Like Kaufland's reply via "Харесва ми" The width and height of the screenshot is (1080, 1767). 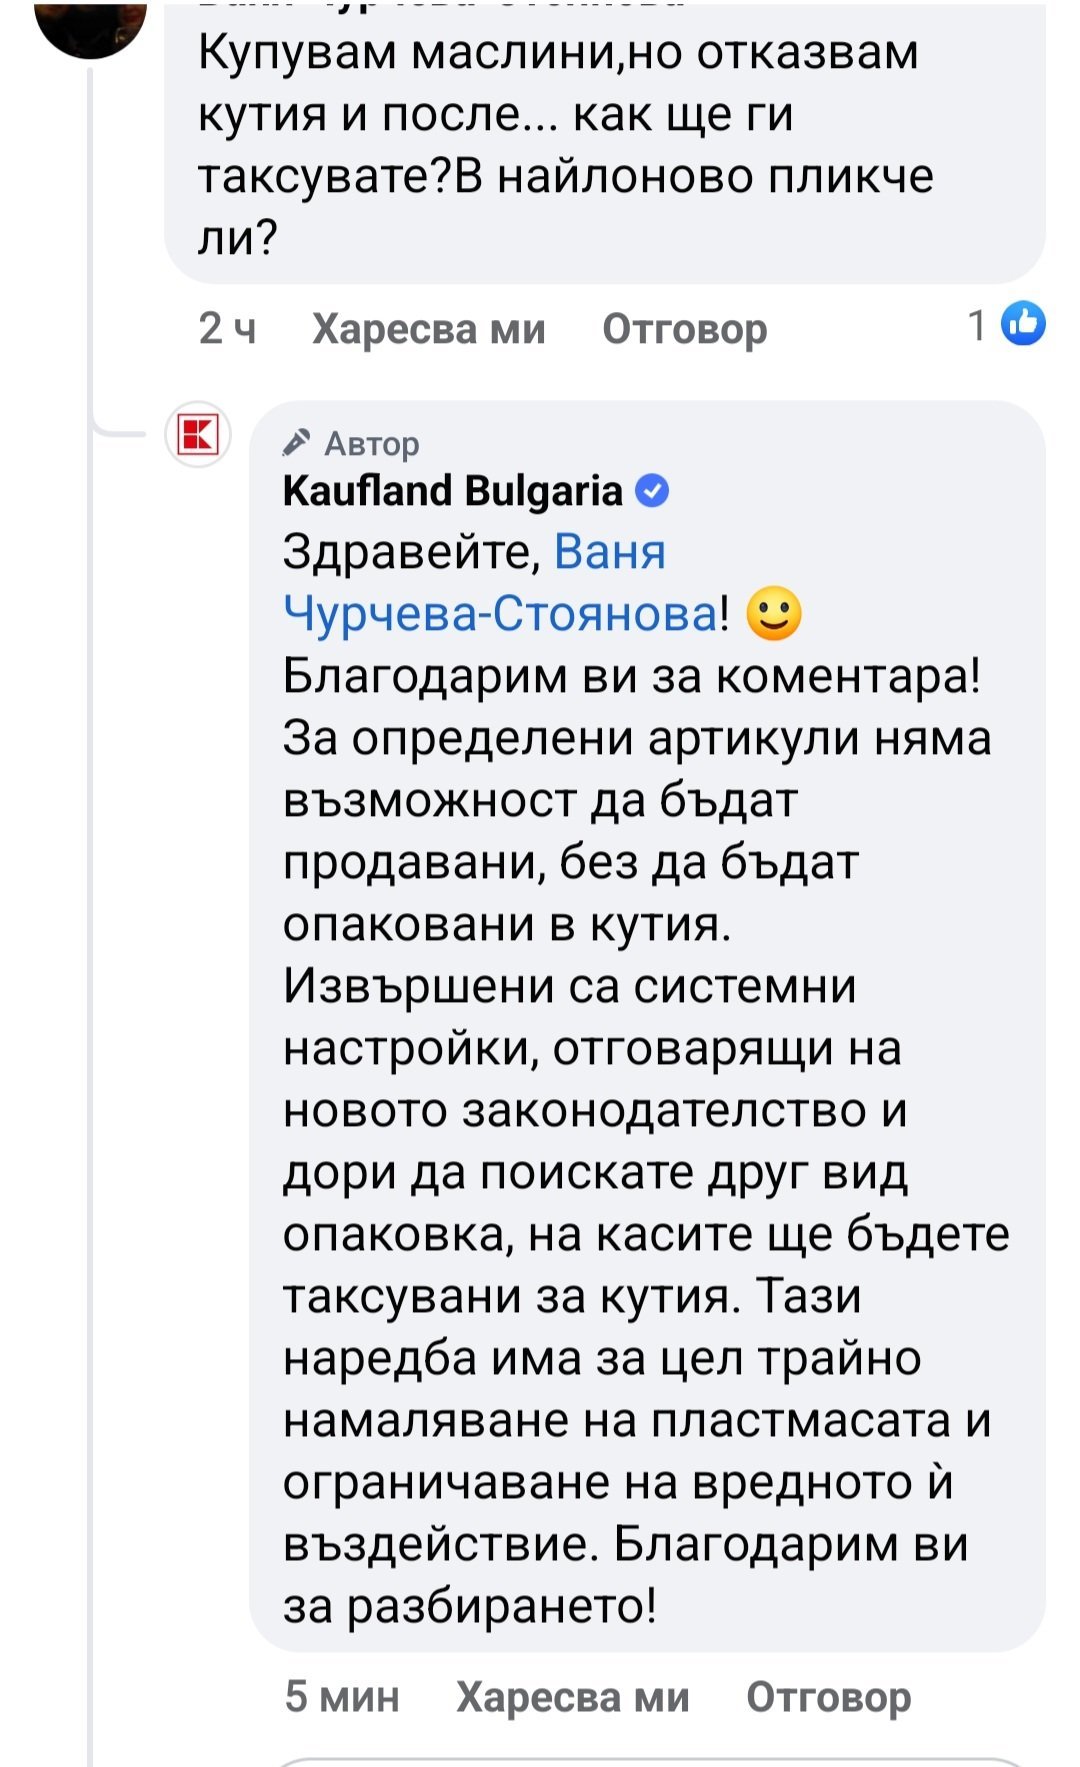[572, 1697]
